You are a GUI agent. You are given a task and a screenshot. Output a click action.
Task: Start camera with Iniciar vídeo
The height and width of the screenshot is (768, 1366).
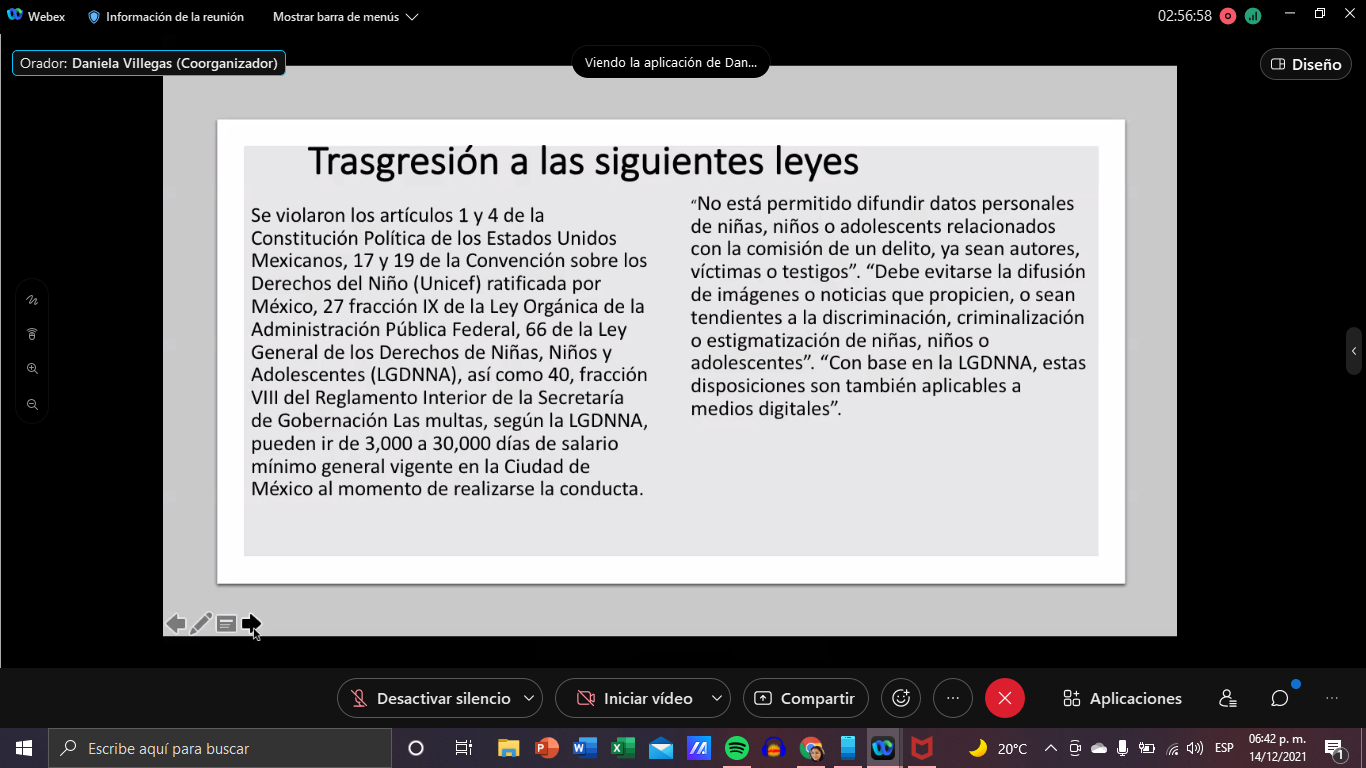635,698
